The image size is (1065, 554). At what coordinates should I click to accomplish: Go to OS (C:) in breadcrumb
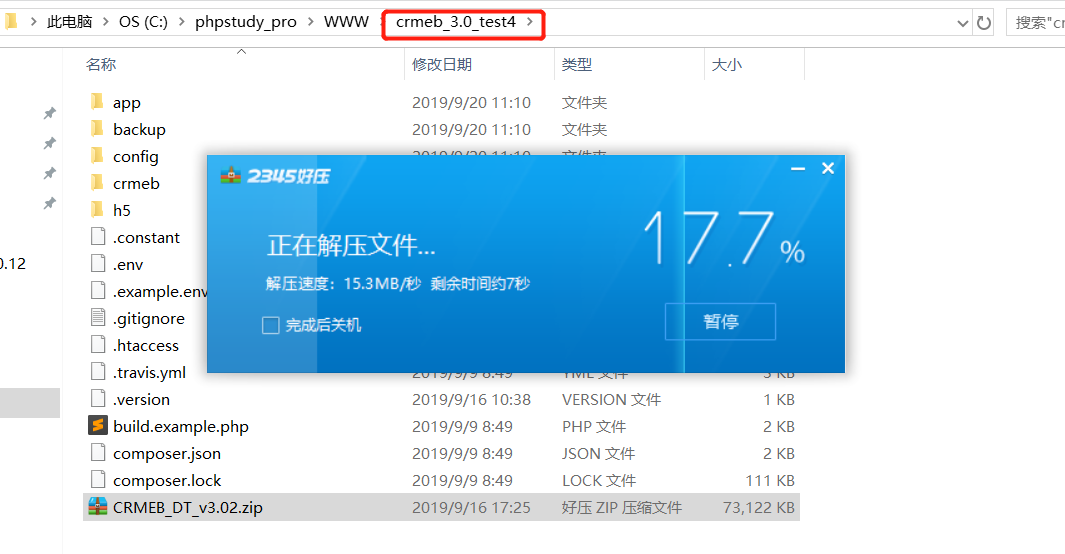[143, 22]
